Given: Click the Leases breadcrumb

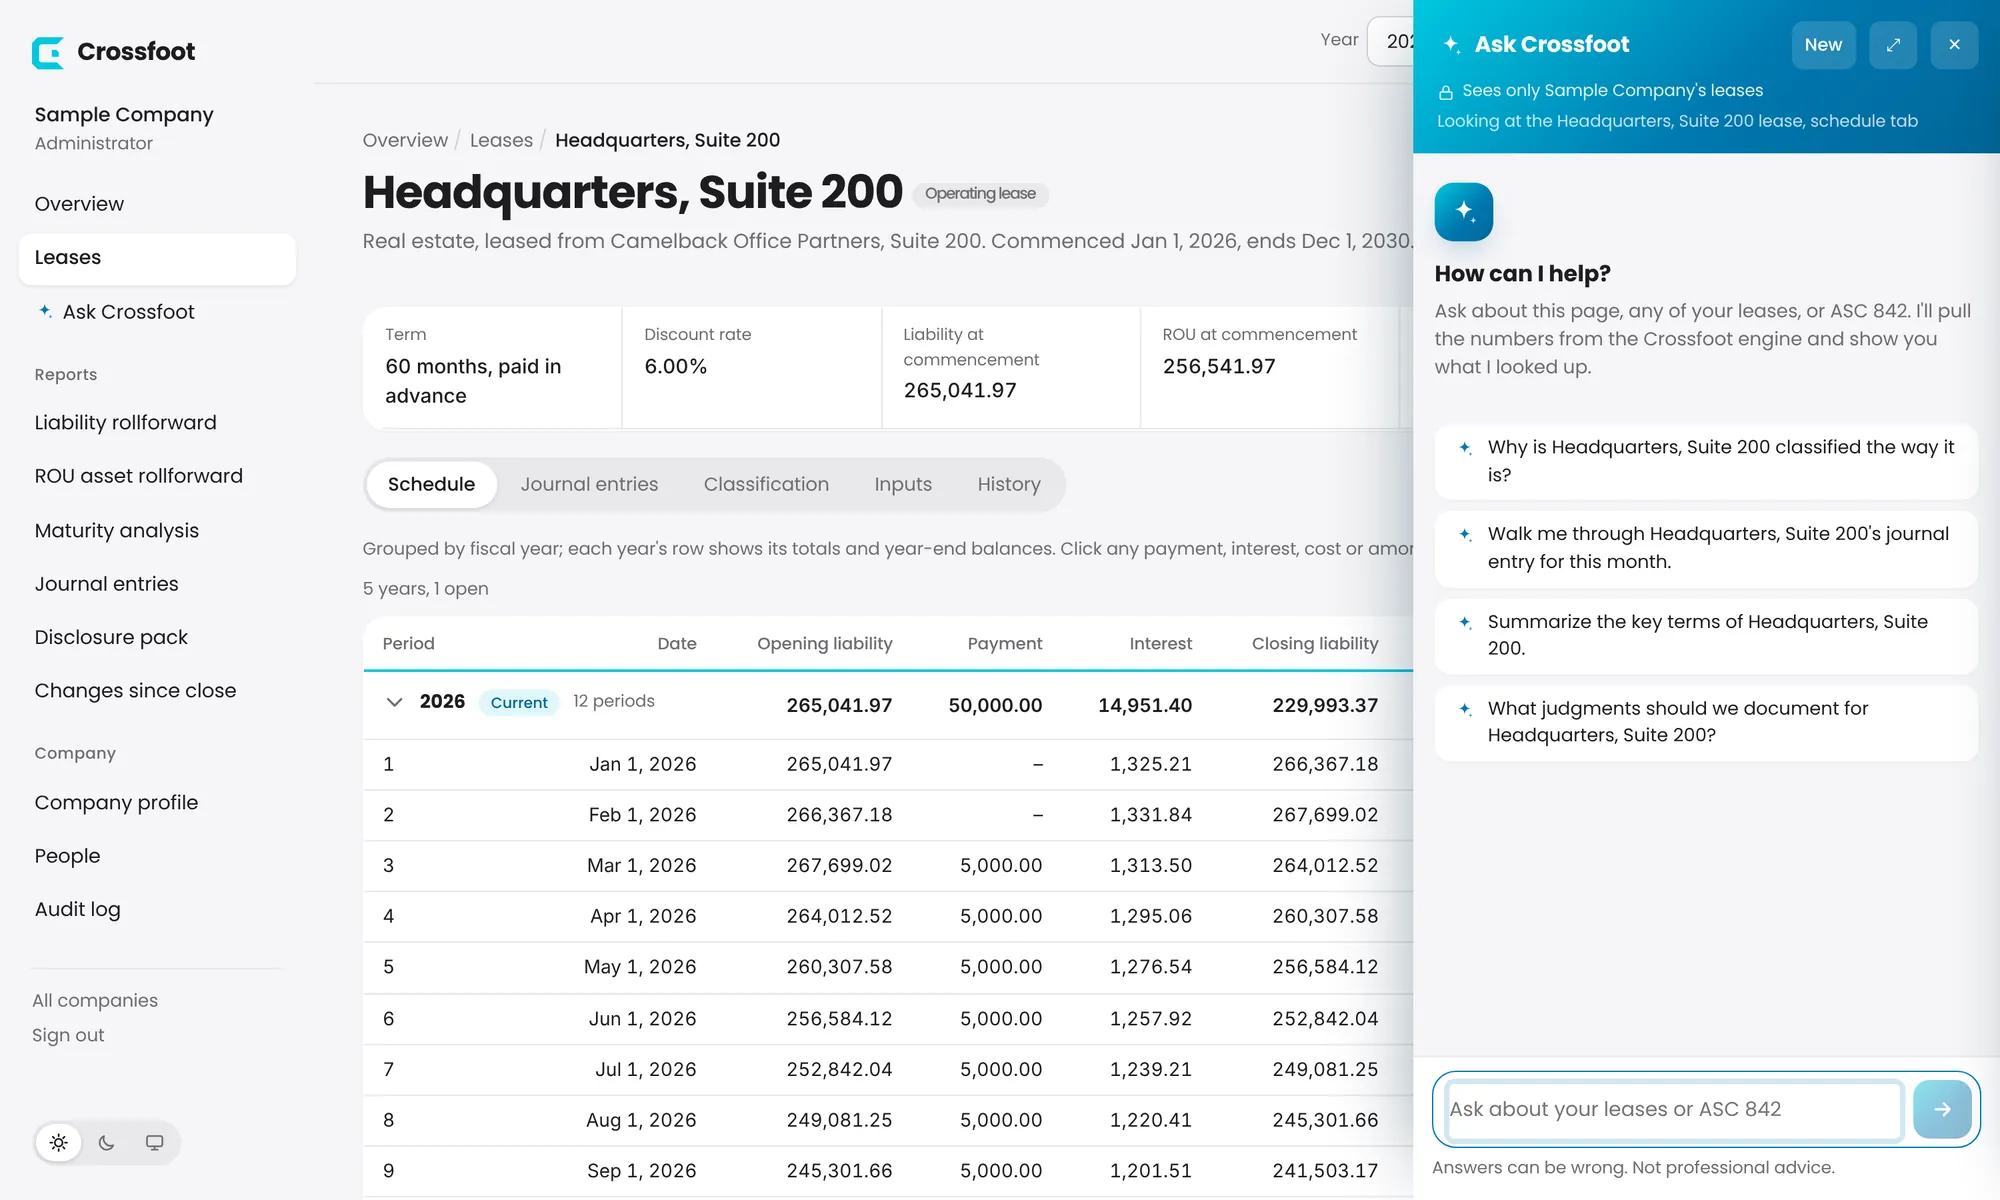Looking at the screenshot, I should 501,140.
